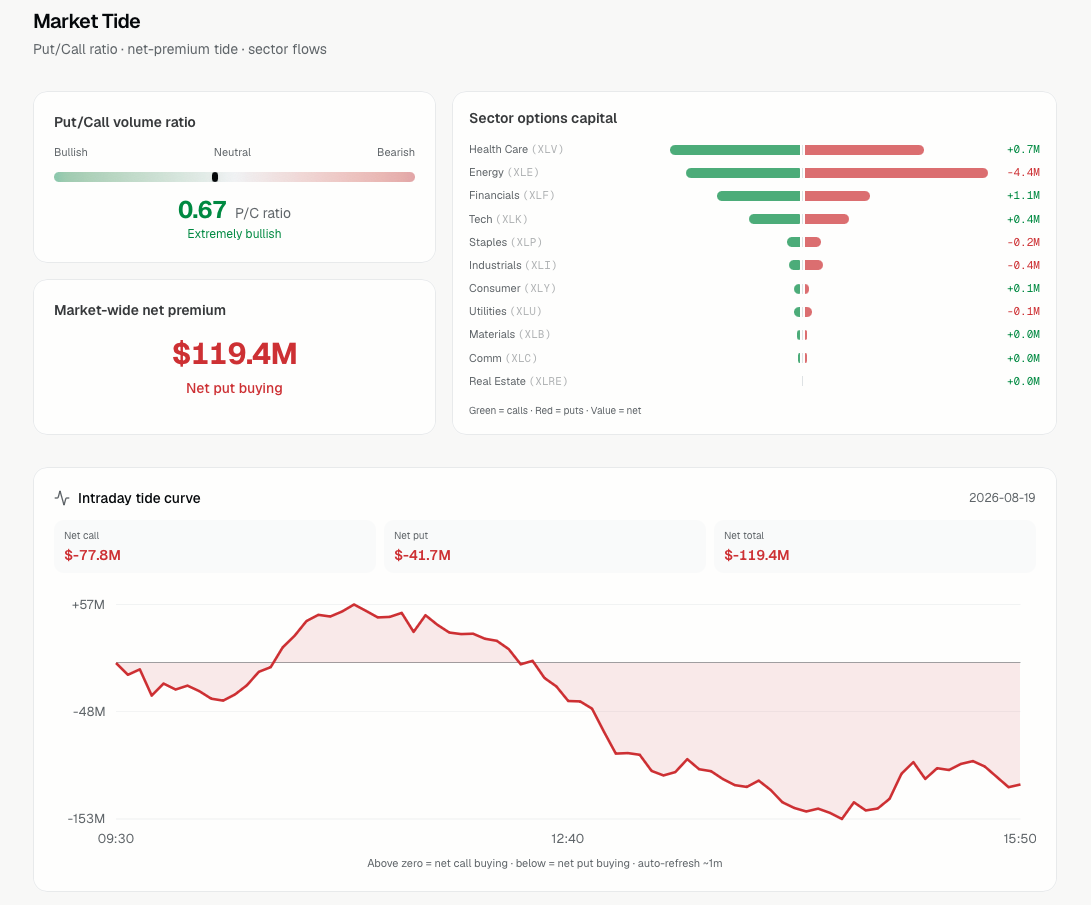
Task: Click the Industrials net value -0.4M
Action: pyautogui.click(x=1024, y=265)
